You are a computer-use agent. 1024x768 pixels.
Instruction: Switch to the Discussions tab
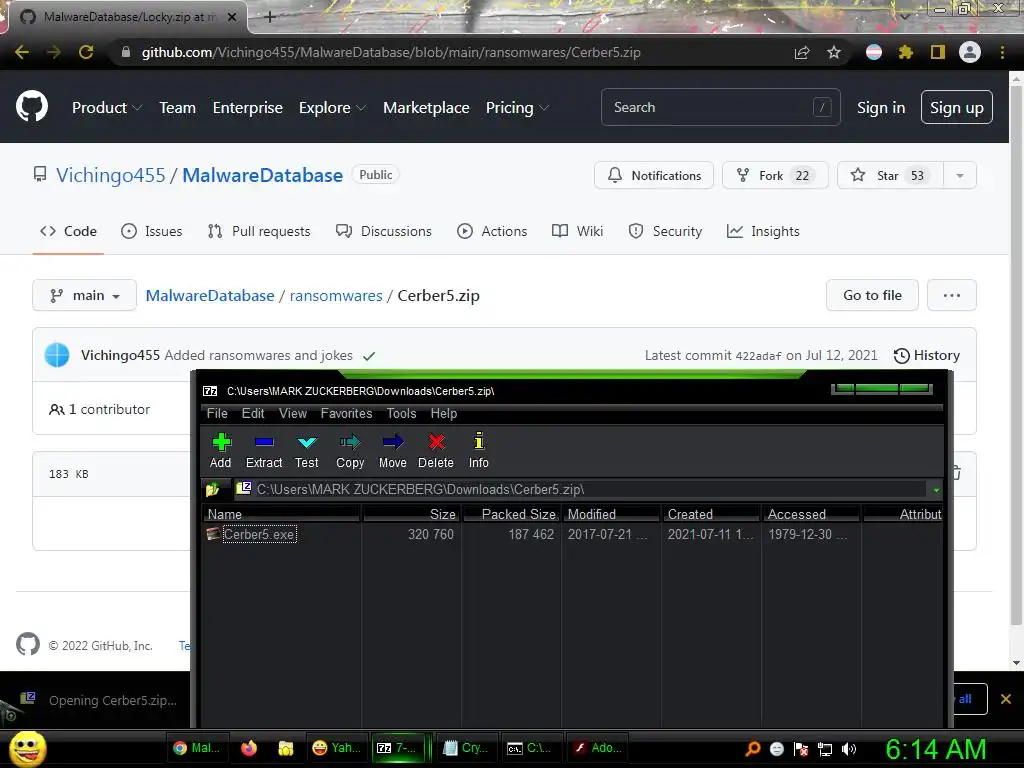(x=383, y=231)
